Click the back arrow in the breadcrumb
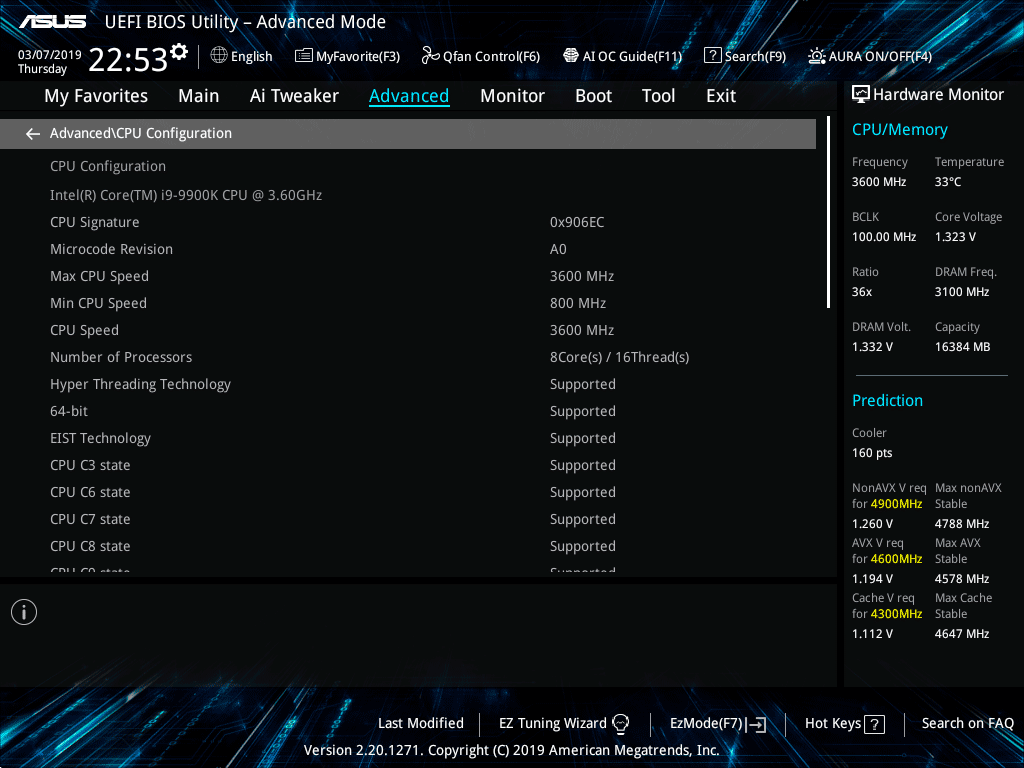The image size is (1024, 768). click(x=33, y=134)
